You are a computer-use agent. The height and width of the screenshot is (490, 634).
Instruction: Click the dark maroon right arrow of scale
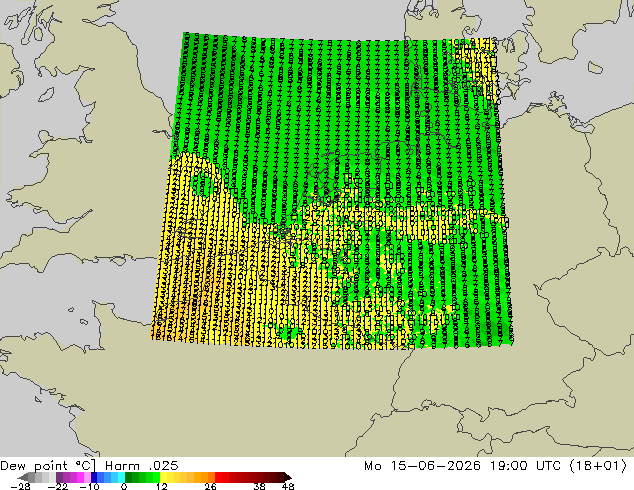(x=288, y=477)
